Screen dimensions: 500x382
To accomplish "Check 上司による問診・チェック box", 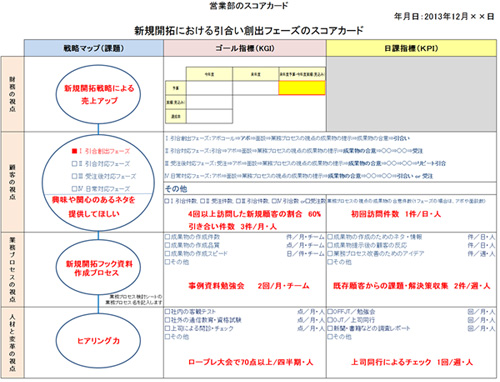I will coord(168,328).
